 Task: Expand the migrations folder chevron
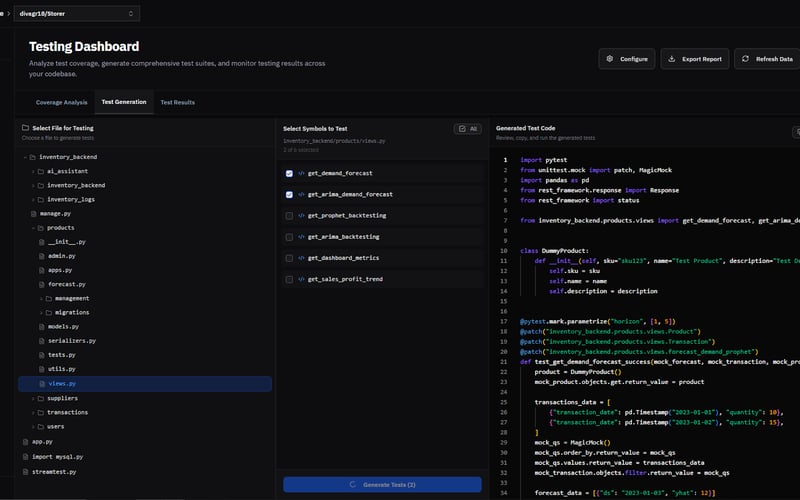click(x=41, y=313)
